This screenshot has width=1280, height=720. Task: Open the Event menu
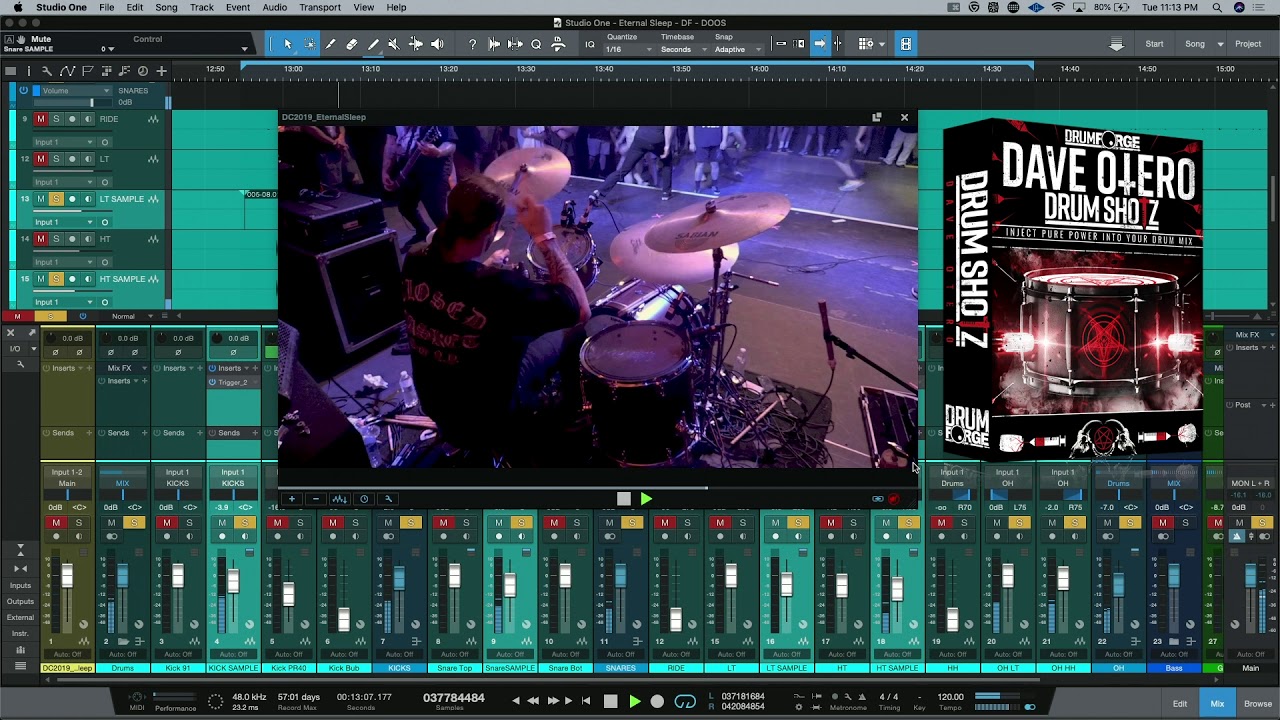pyautogui.click(x=238, y=7)
